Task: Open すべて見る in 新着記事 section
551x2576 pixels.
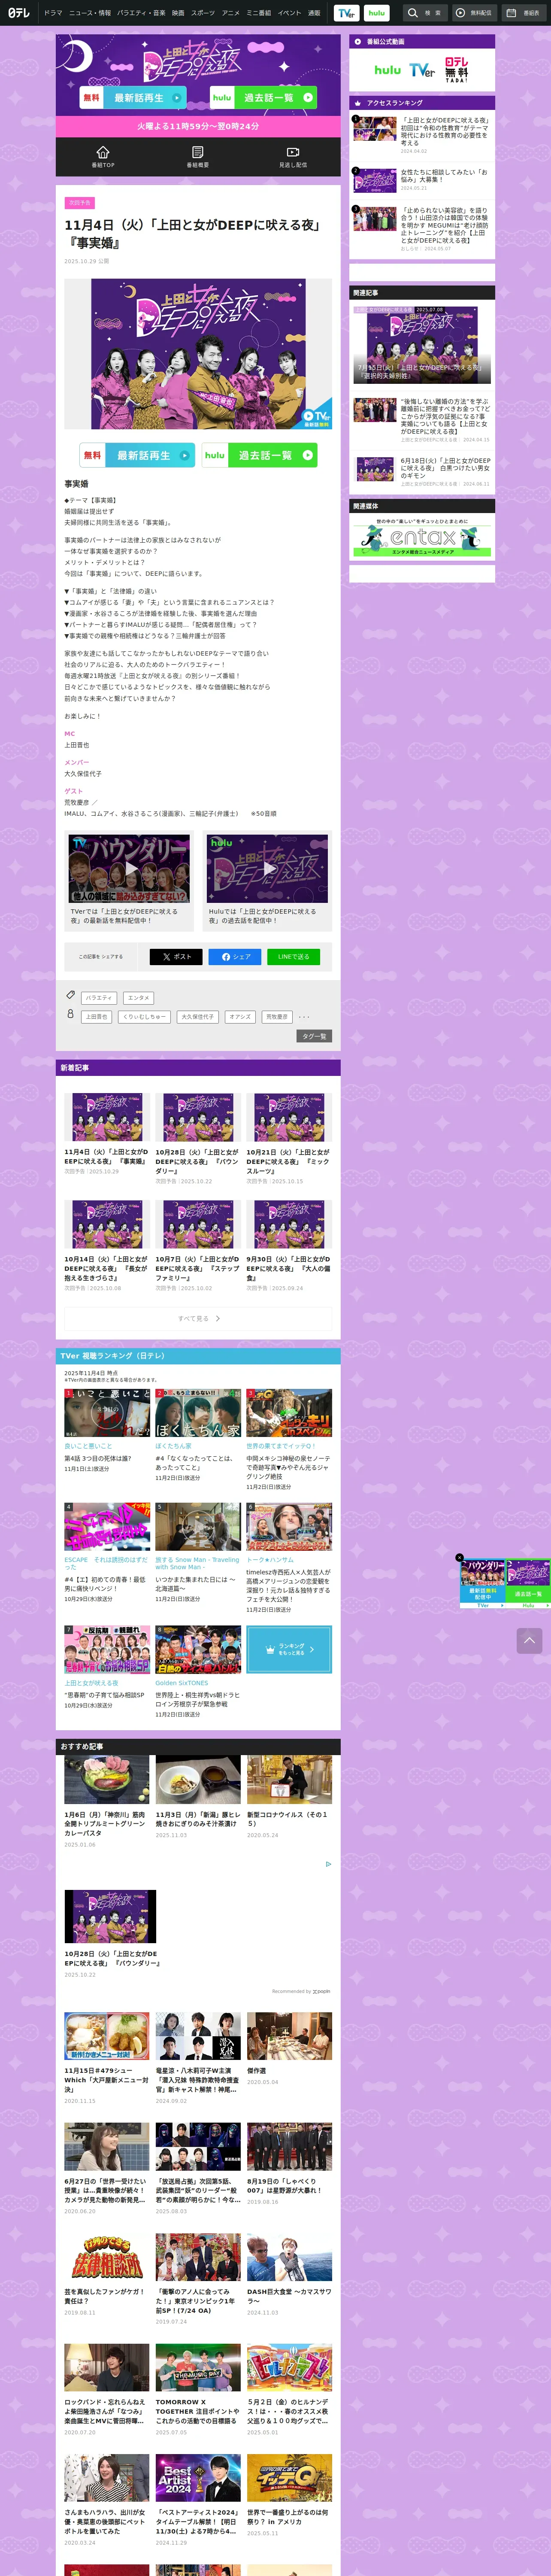Action: [x=198, y=1318]
